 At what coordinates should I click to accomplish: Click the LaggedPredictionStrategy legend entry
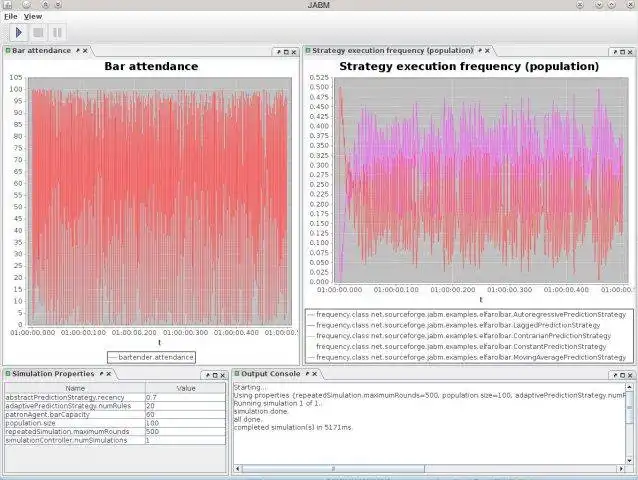pyautogui.click(x=454, y=325)
